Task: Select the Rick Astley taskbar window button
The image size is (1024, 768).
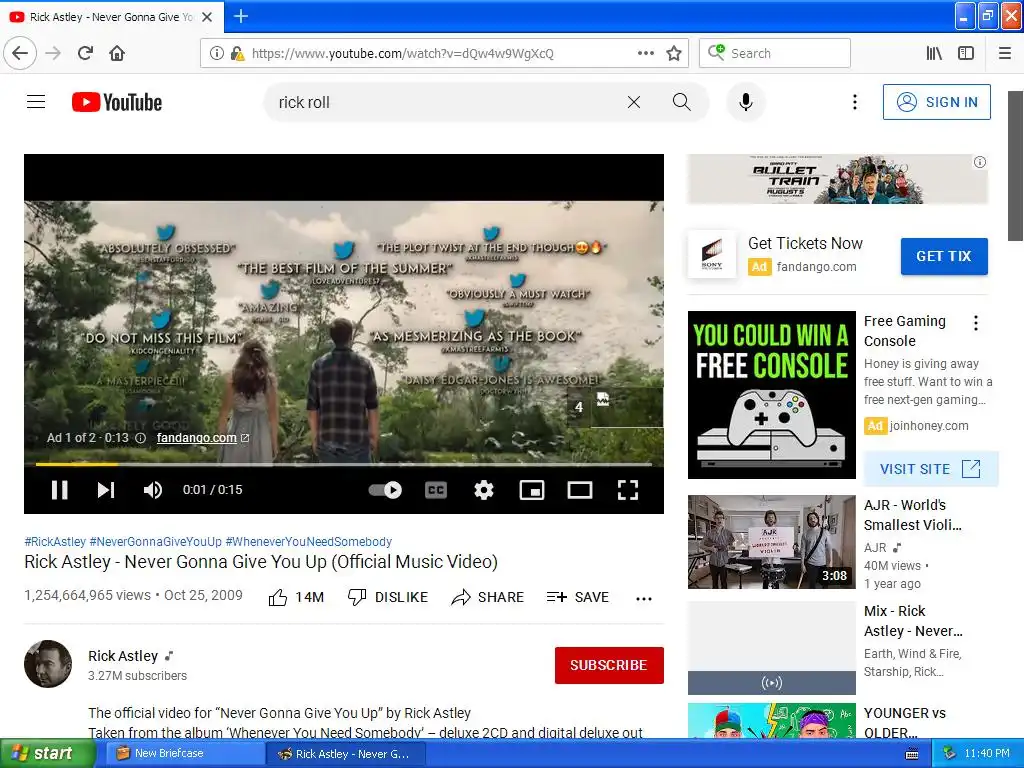Action: (345, 754)
